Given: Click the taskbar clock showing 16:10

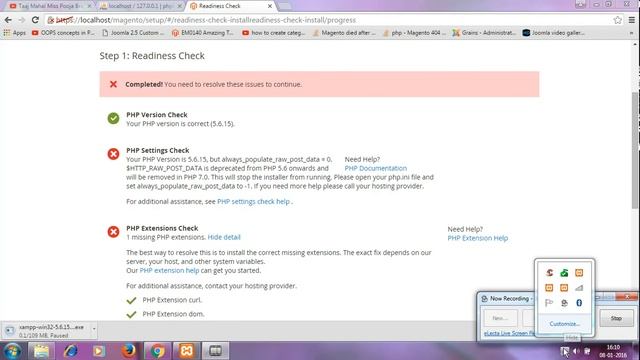Looking at the screenshot, I should (613, 351).
